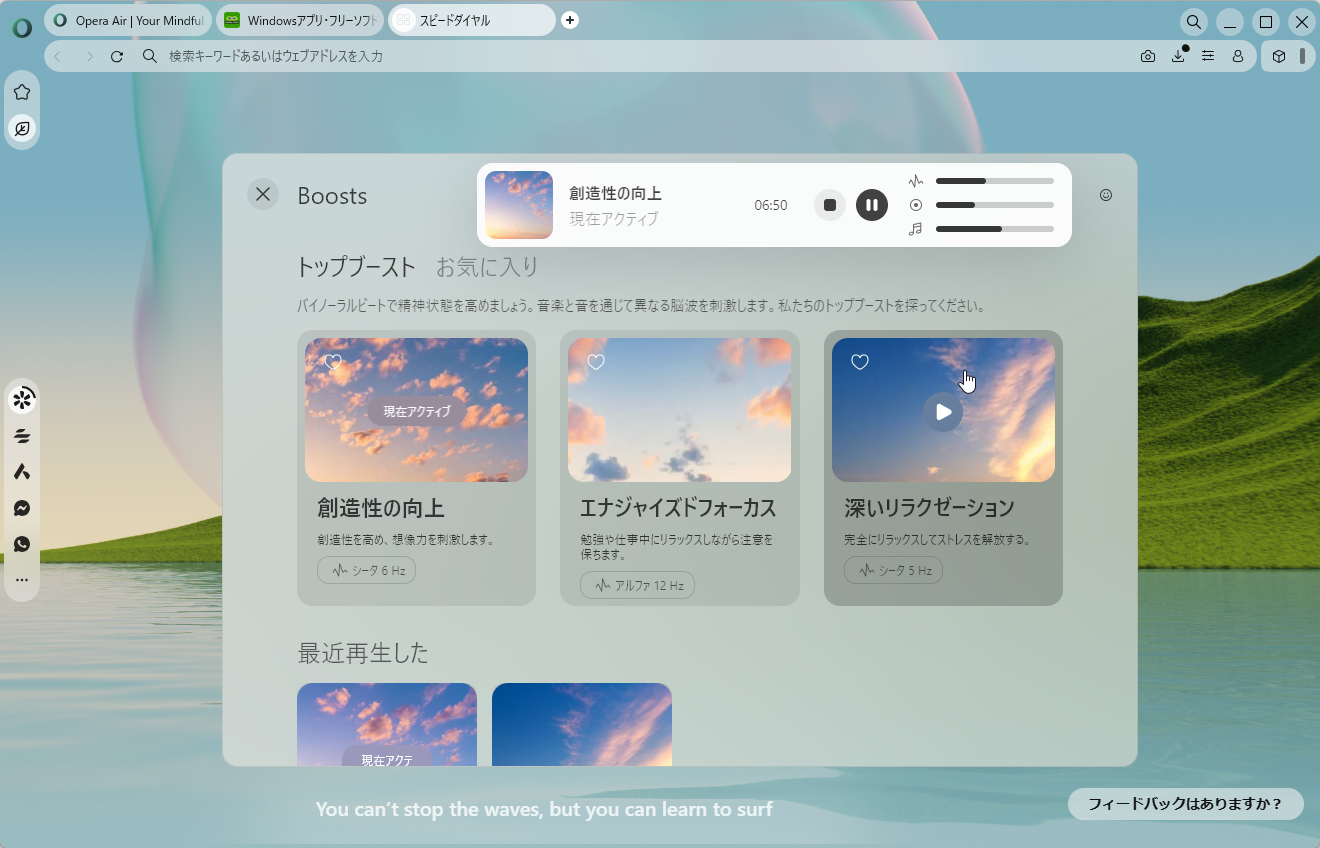This screenshot has width=1320, height=848.
Task: Click the アルファ 12 Hz chip
Action: pyautogui.click(x=637, y=585)
